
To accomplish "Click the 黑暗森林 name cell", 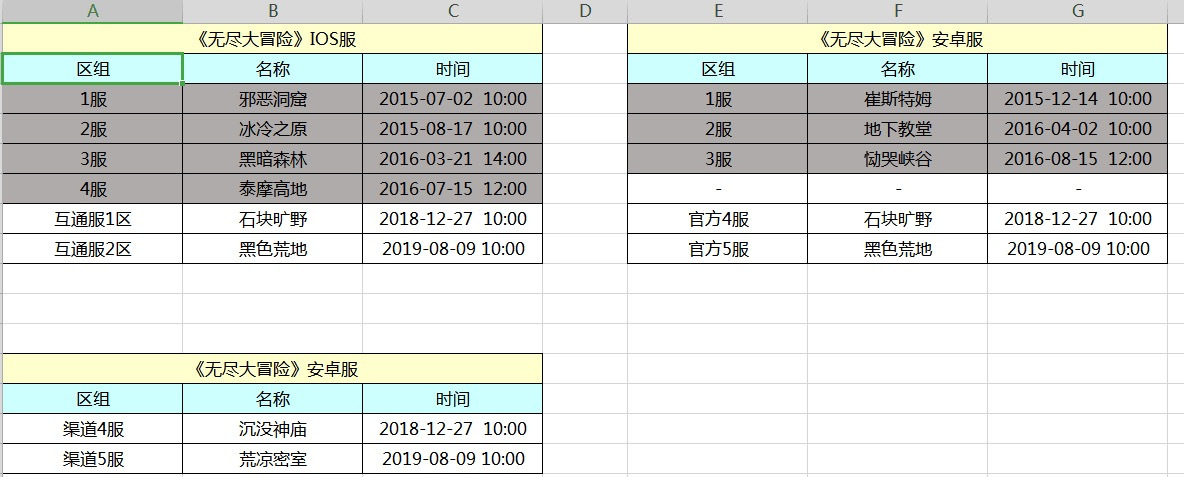I will coord(273,159).
